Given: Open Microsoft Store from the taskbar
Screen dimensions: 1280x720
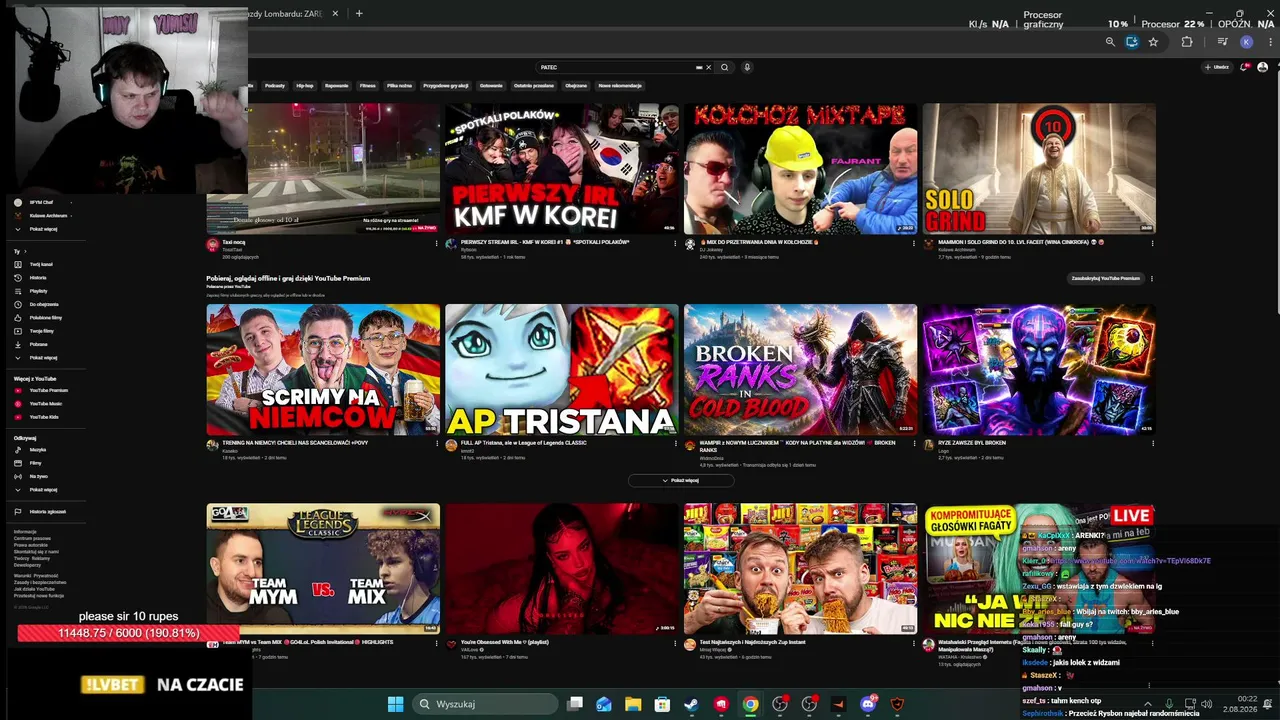Looking at the screenshot, I should point(662,704).
